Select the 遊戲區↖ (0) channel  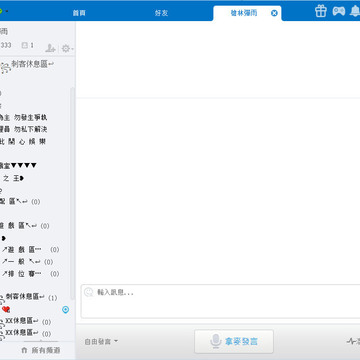coord(25,226)
